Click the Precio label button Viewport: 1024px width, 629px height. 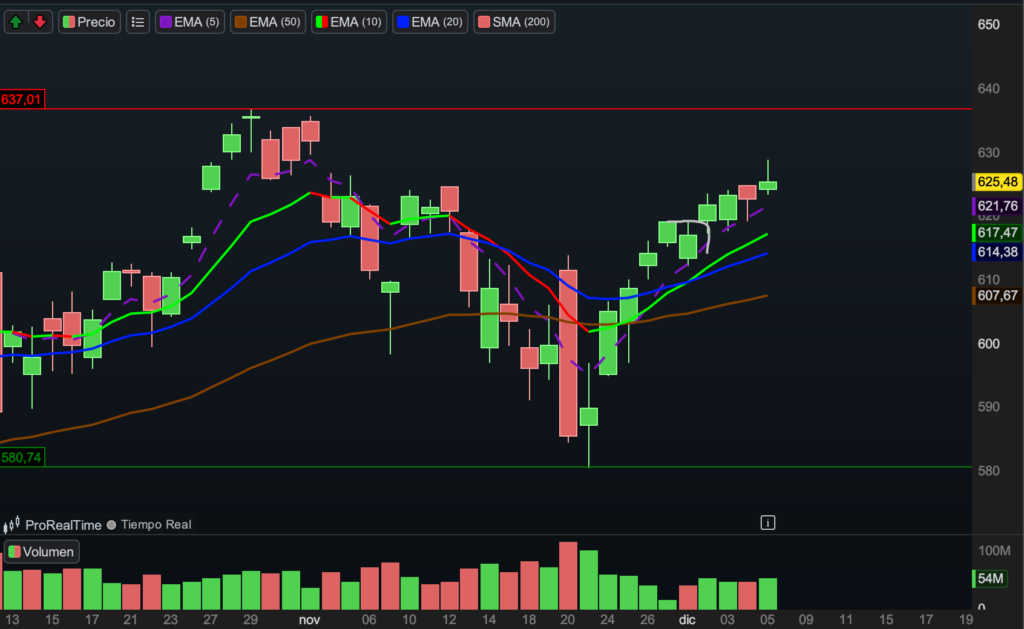tap(96, 21)
